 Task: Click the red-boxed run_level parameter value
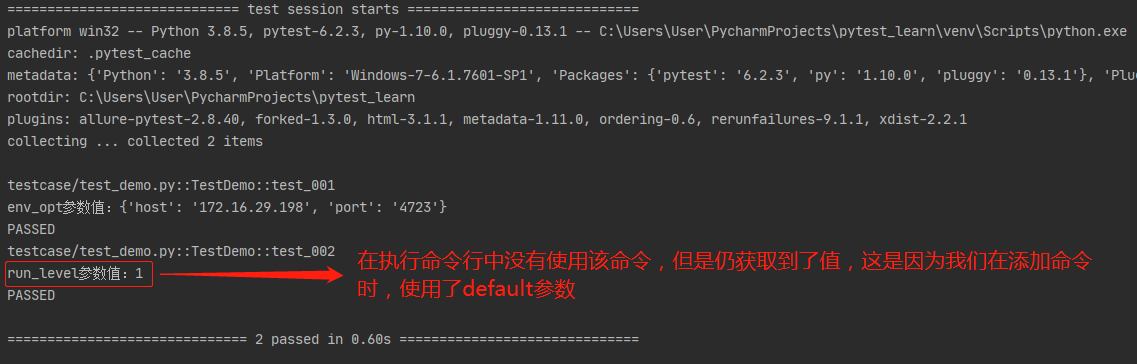pyautogui.click(x=79, y=274)
